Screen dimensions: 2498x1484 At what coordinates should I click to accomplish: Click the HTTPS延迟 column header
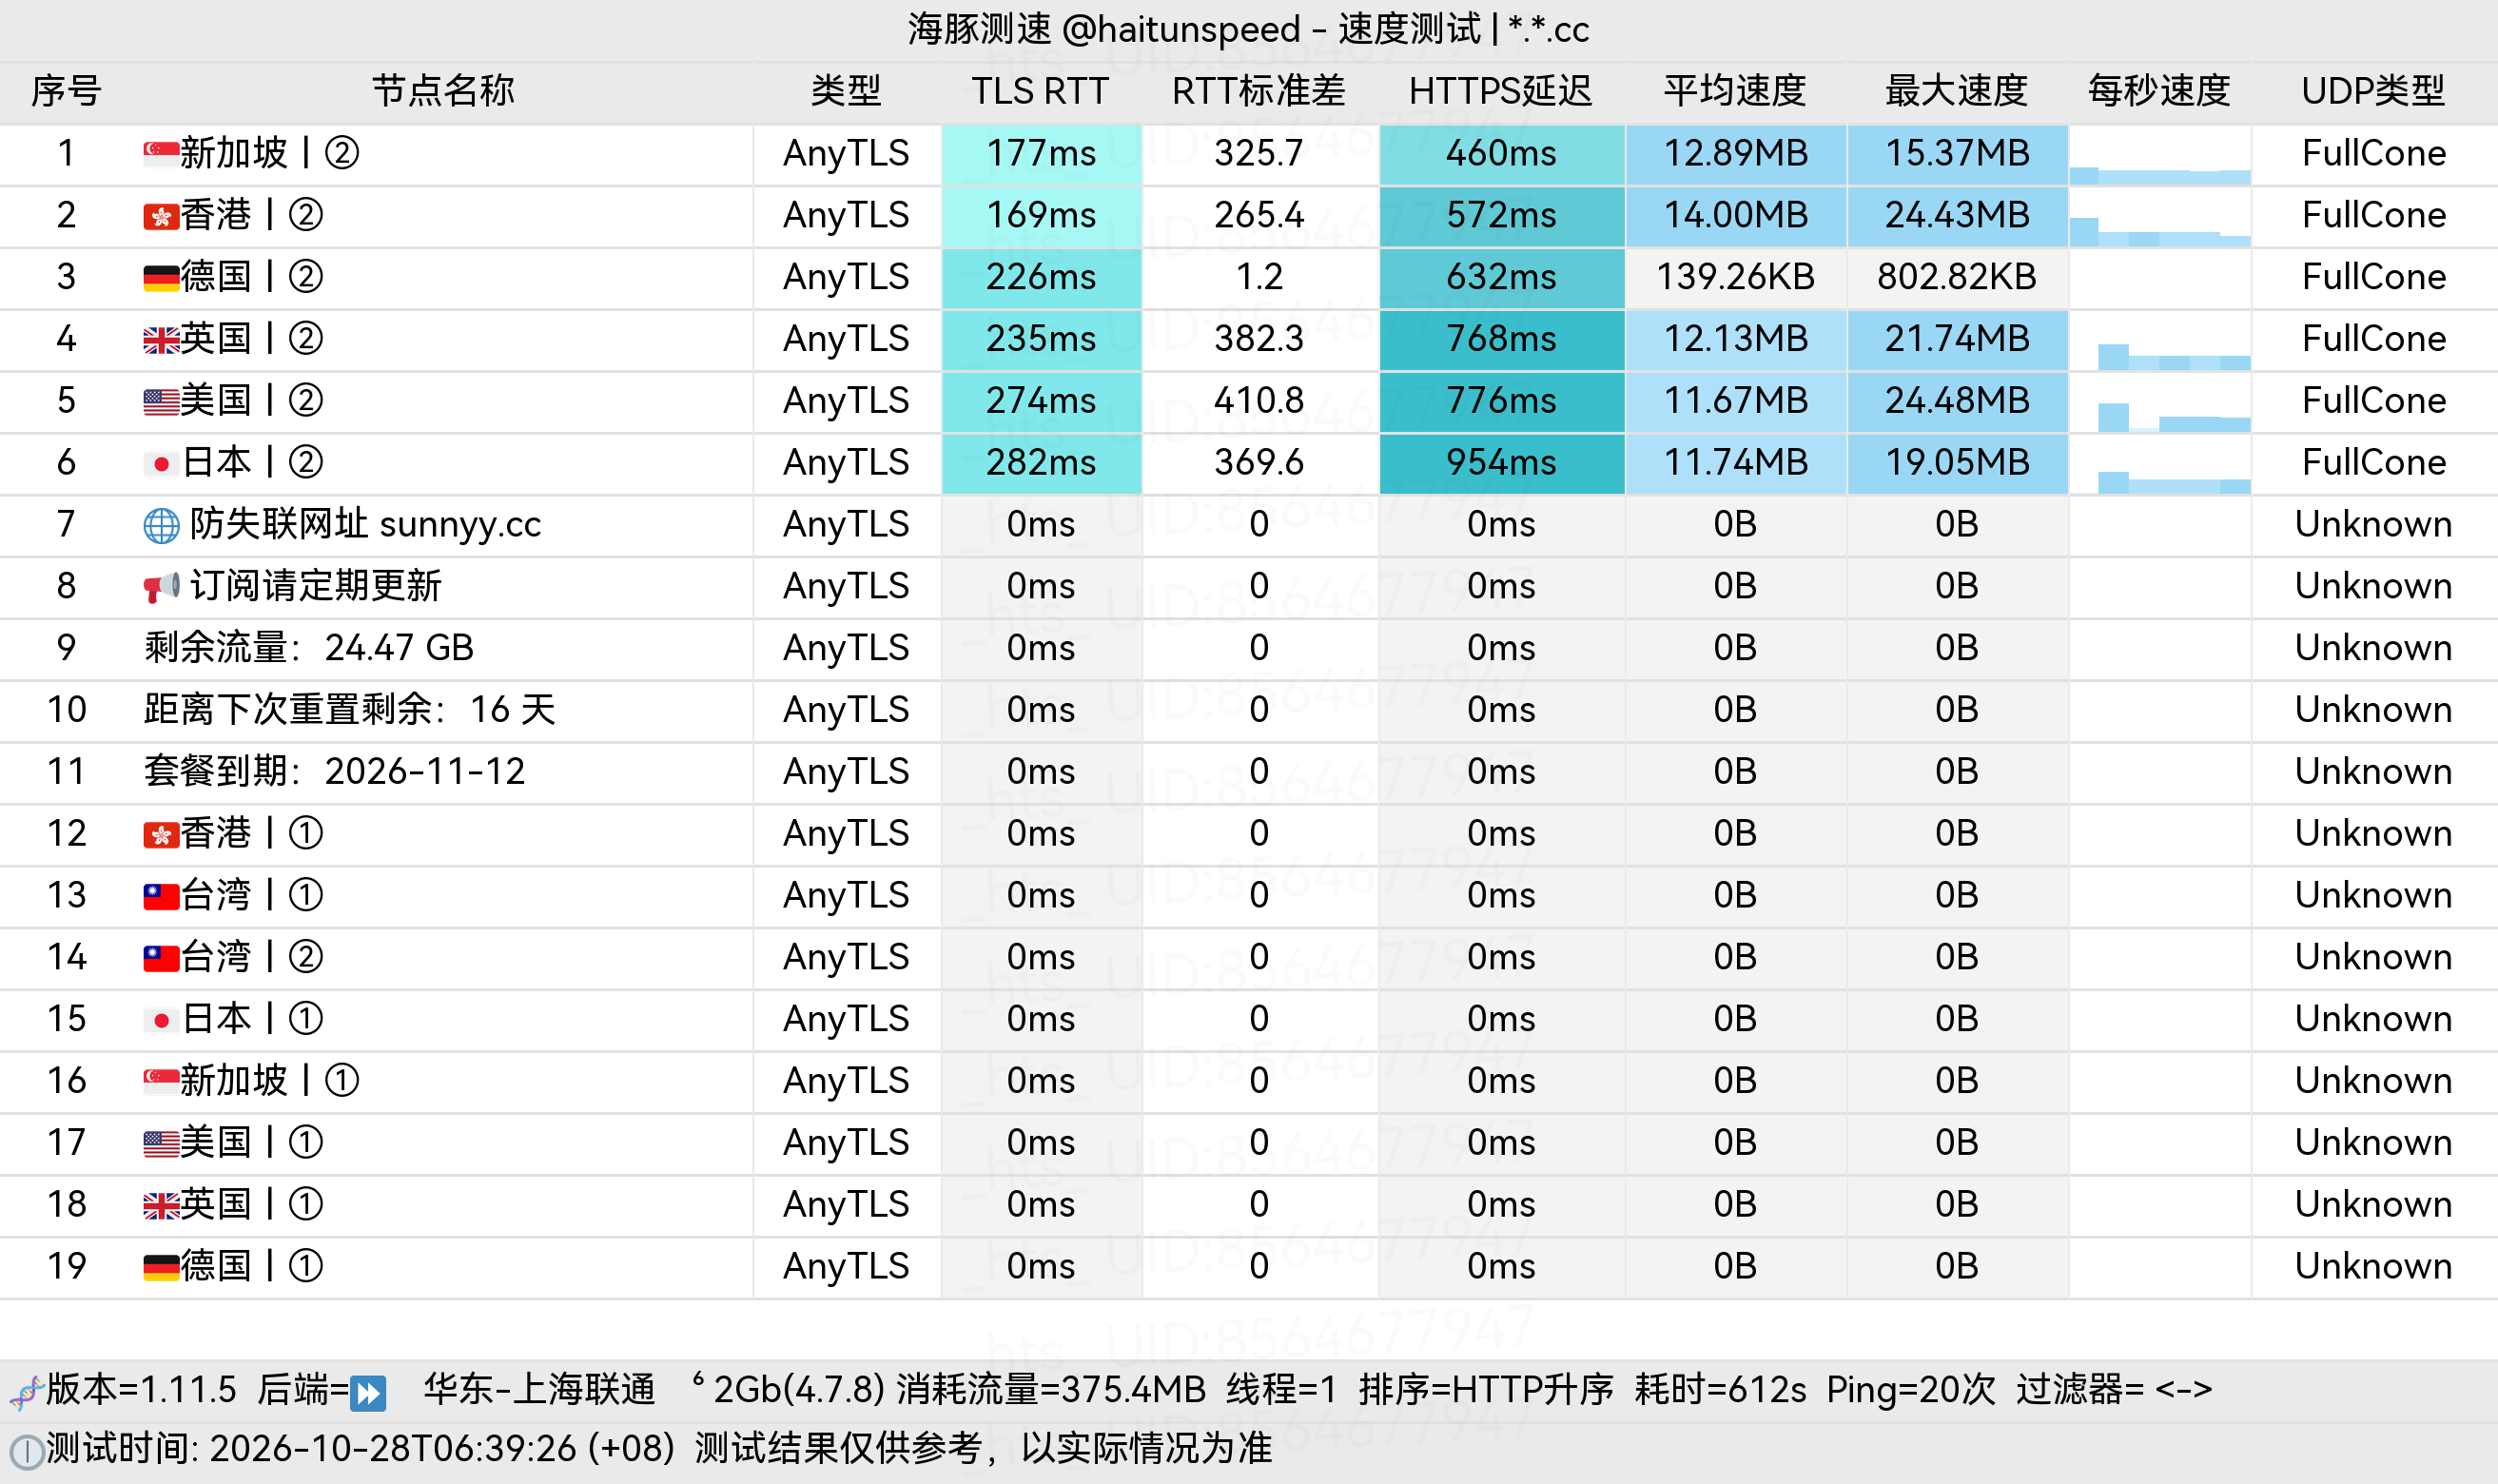pos(1500,91)
